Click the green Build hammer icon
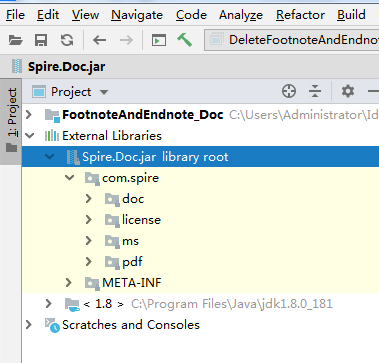 184,40
